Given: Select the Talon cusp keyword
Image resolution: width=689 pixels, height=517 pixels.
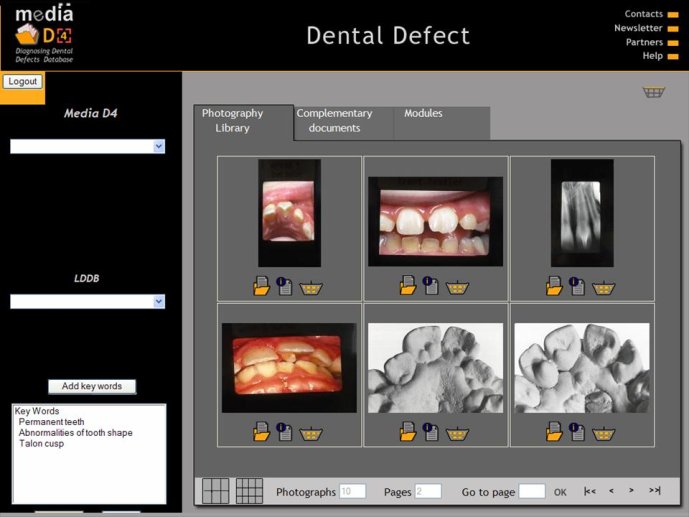Looking at the screenshot, I should (41, 444).
